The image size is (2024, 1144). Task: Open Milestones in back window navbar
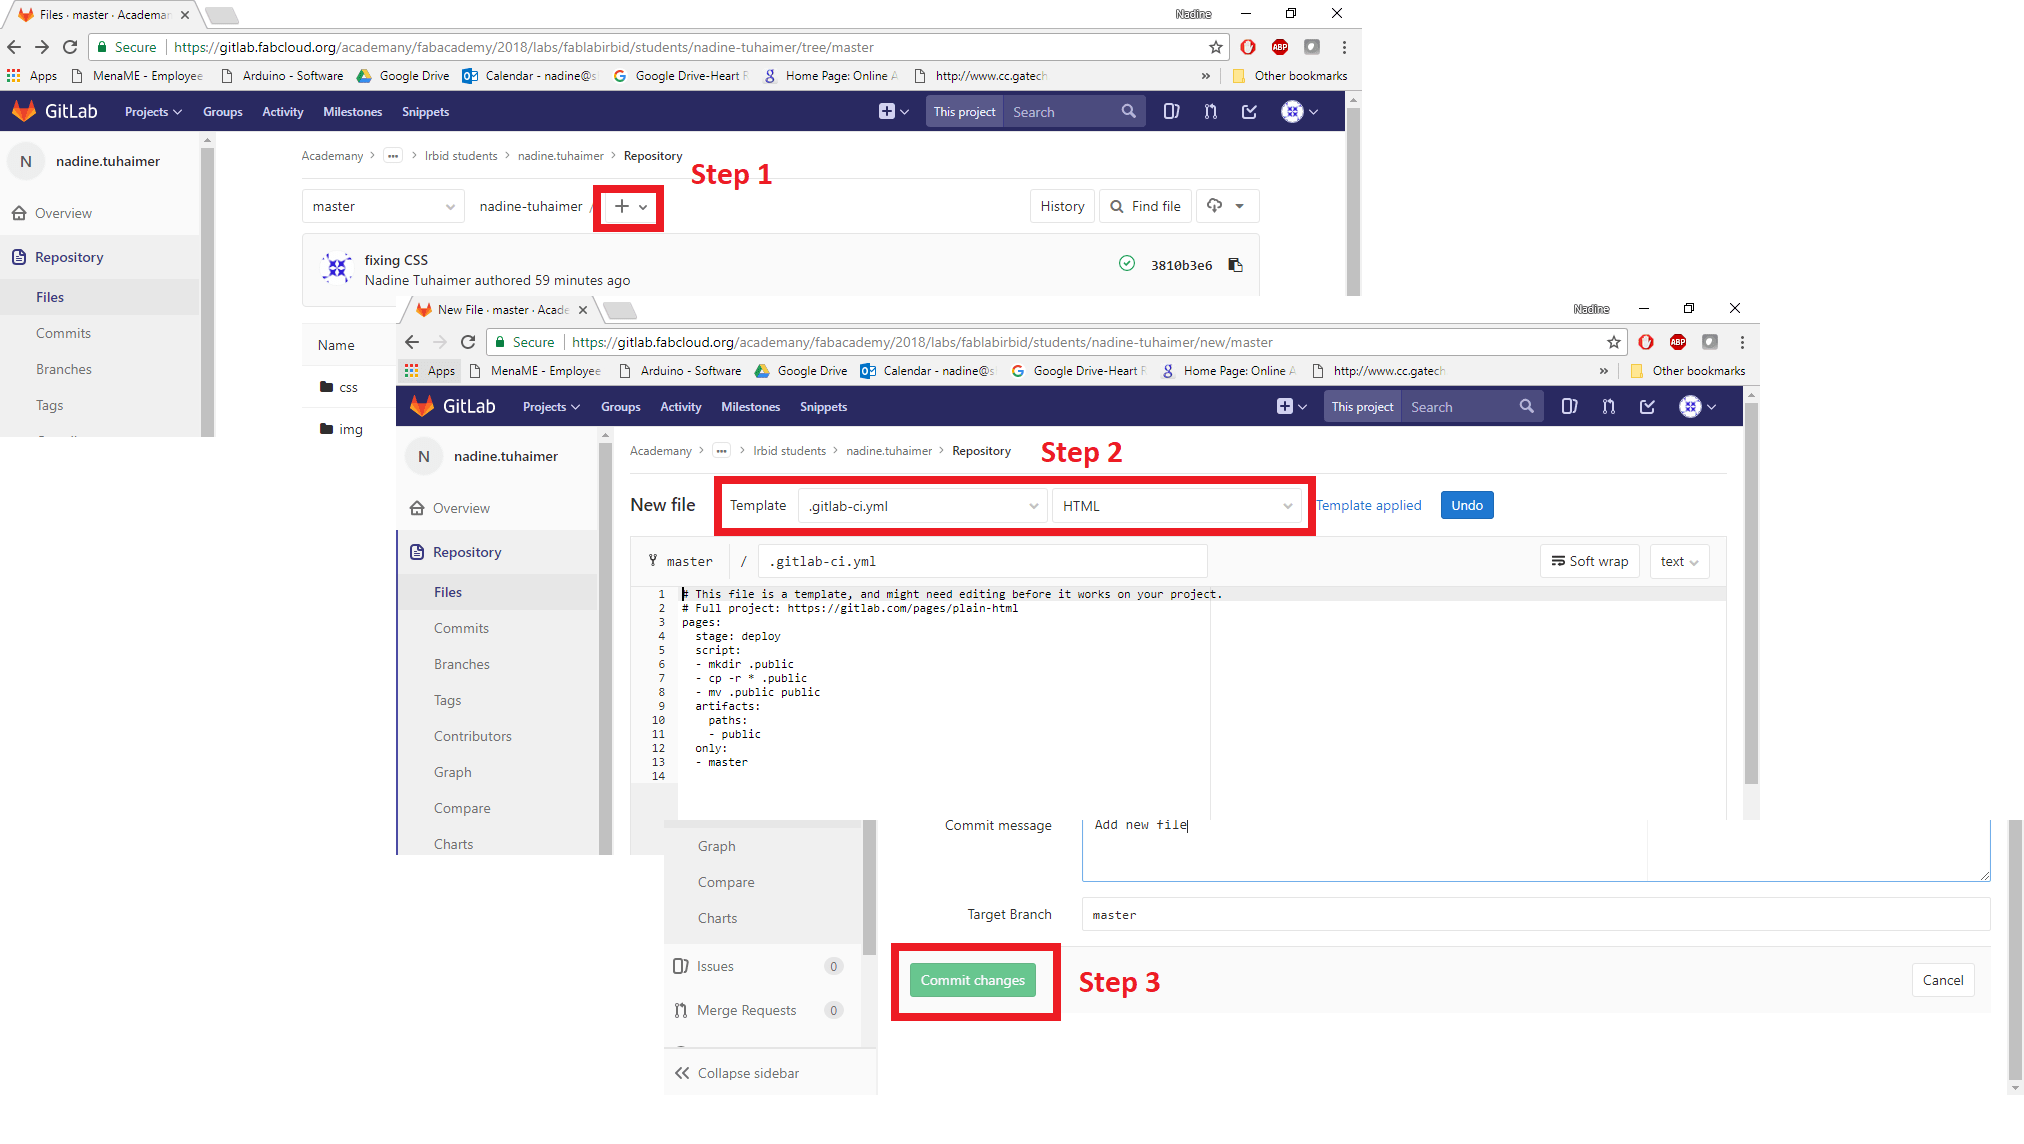pos(352,112)
